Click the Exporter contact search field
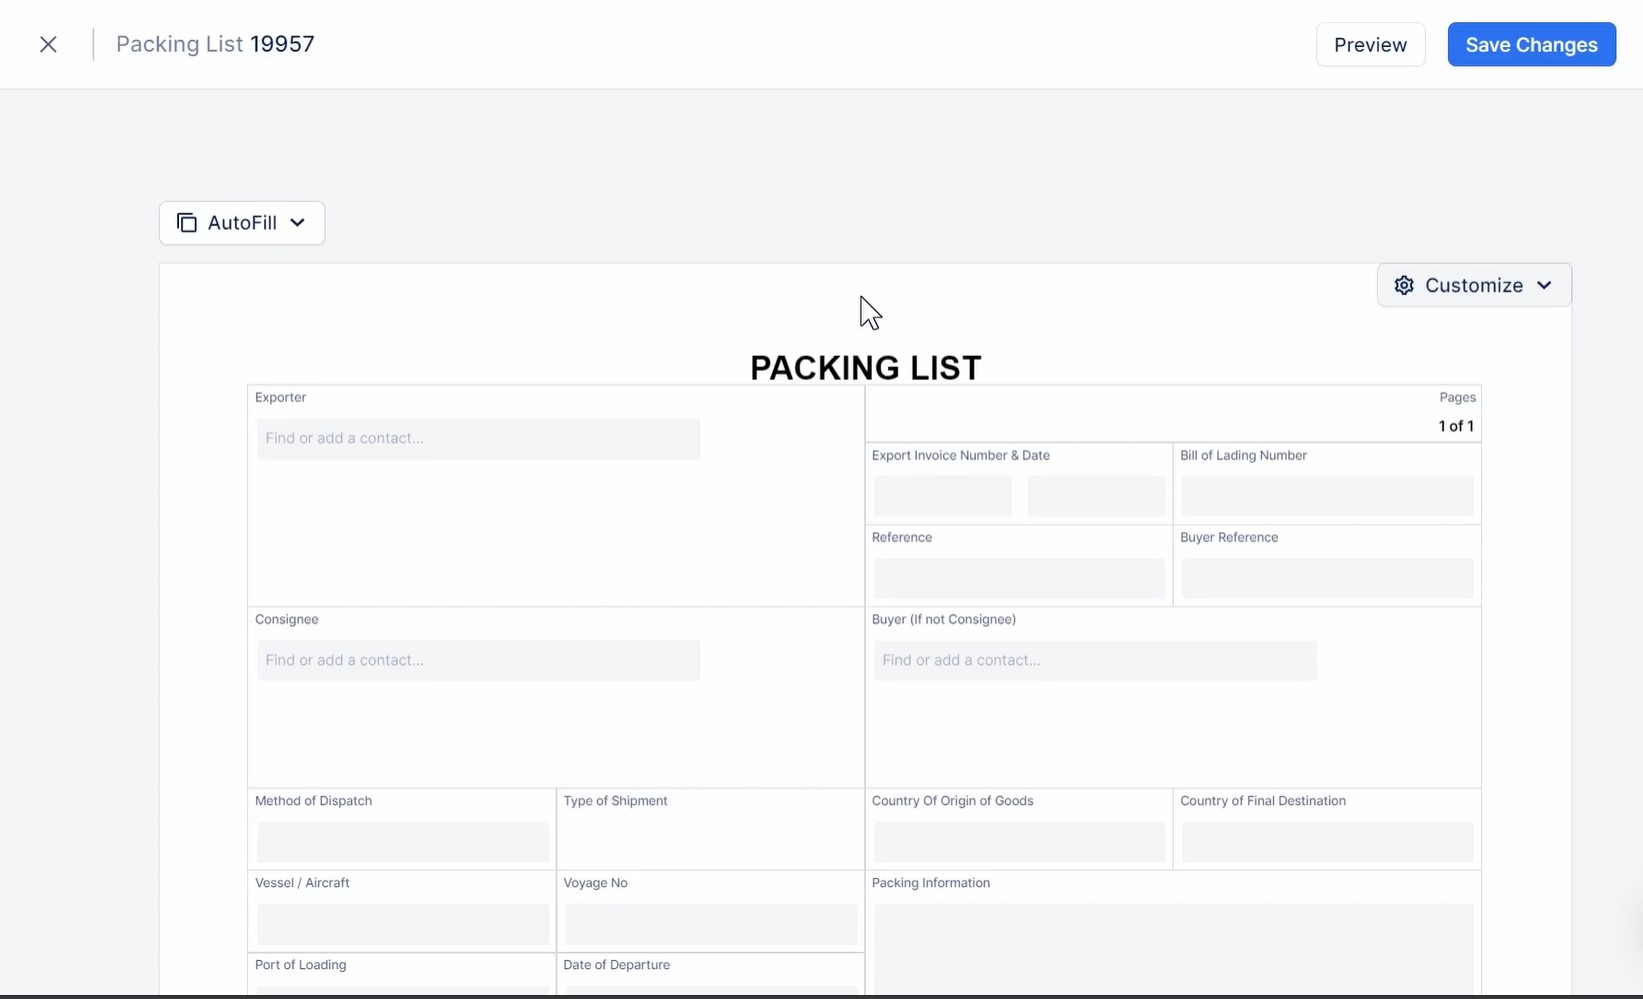Screen dimensions: 1643x999 point(478,439)
